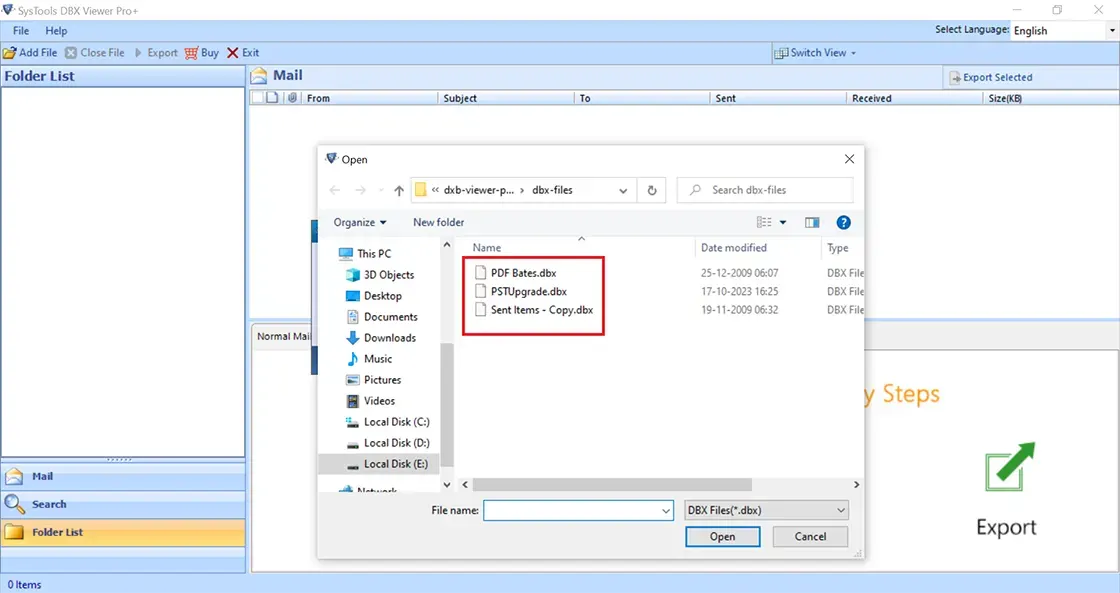1120x593 pixels.
Task: Click the Export Selected button
Action: tap(990, 77)
